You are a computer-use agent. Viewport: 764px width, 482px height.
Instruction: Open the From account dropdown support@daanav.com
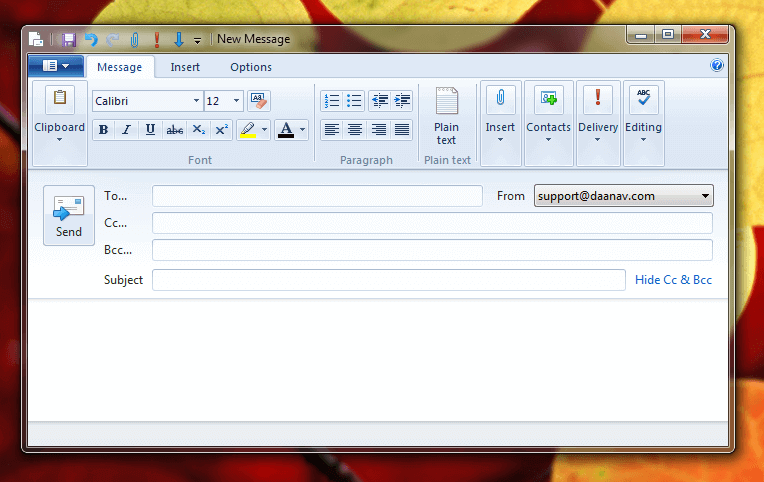pyautogui.click(x=624, y=196)
